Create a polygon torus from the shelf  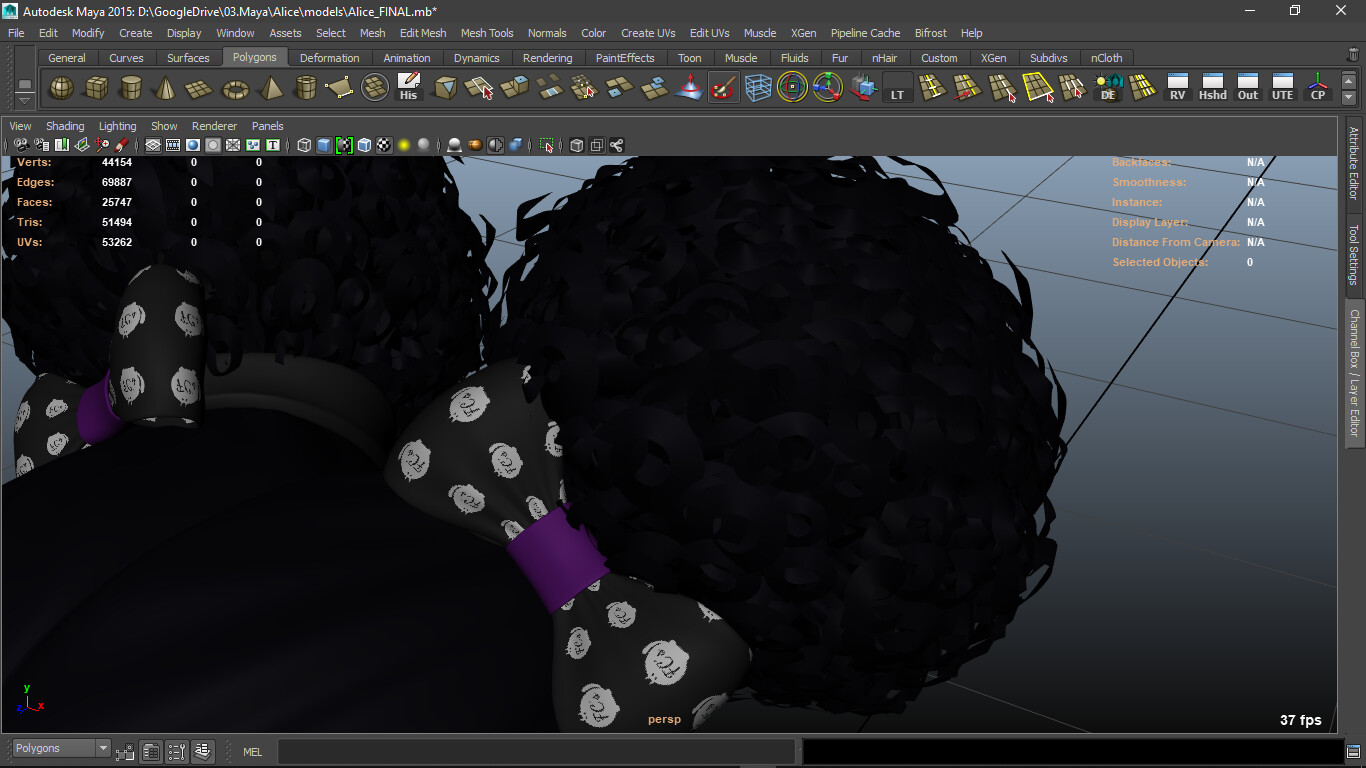pos(235,89)
